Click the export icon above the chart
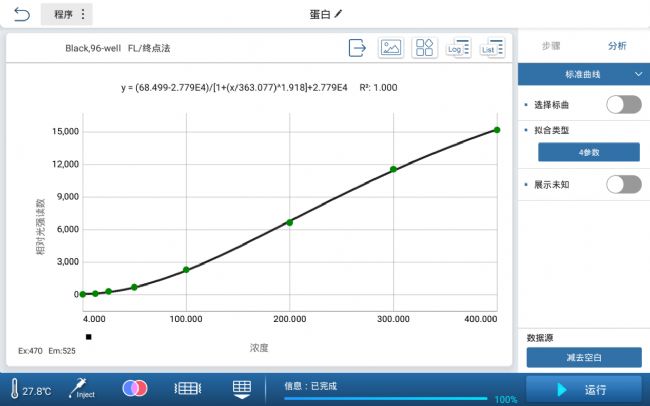650x406 pixels. point(358,48)
